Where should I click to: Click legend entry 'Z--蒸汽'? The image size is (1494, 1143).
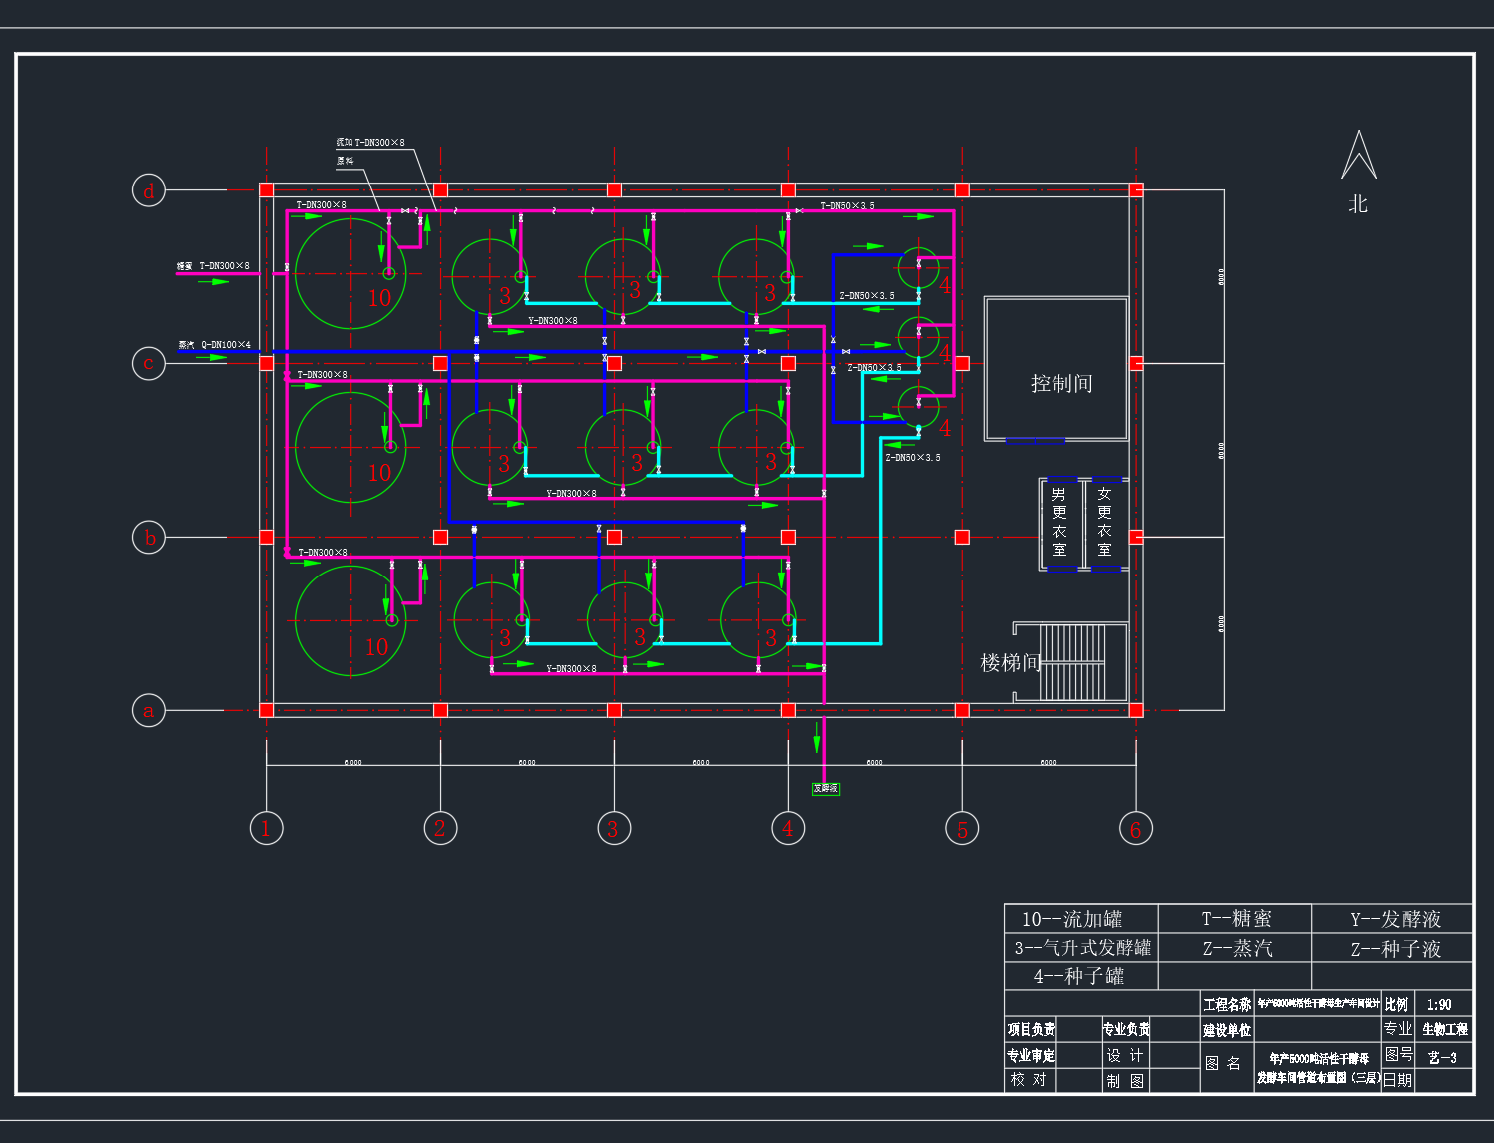[x=1238, y=948]
